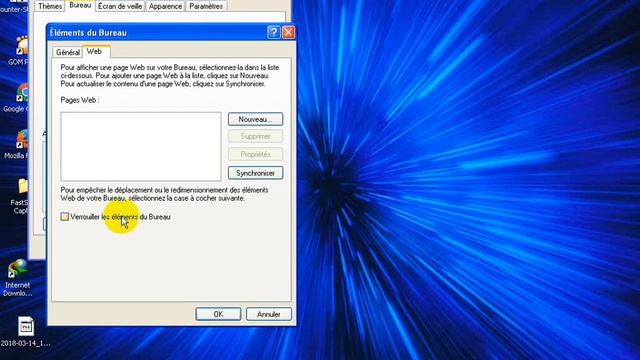
Task: Click the Nouveau... button
Action: tap(255, 119)
